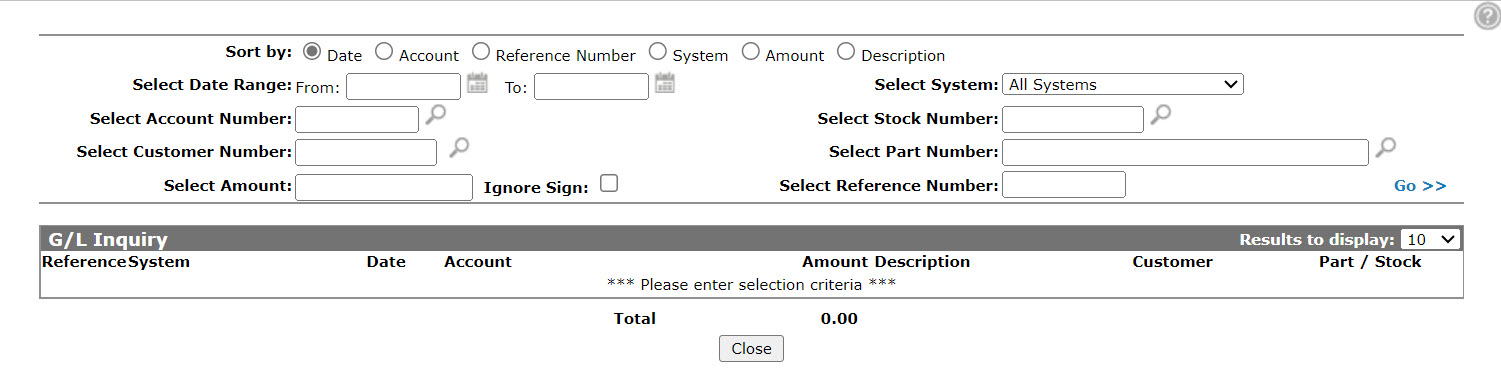Image resolution: width=1501 pixels, height=389 pixels.
Task: Look up customer number with magnifier icon
Action: pyautogui.click(x=458, y=148)
